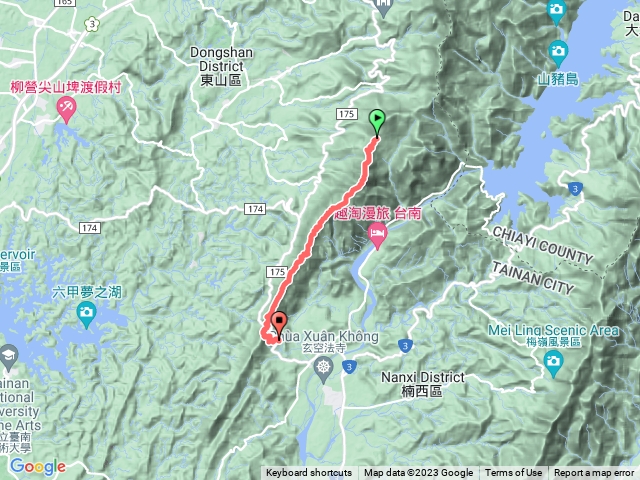The height and width of the screenshot is (480, 640).
Task: Open the pink hotel pin near 趣淘漫旅 台南
Action: (378, 236)
